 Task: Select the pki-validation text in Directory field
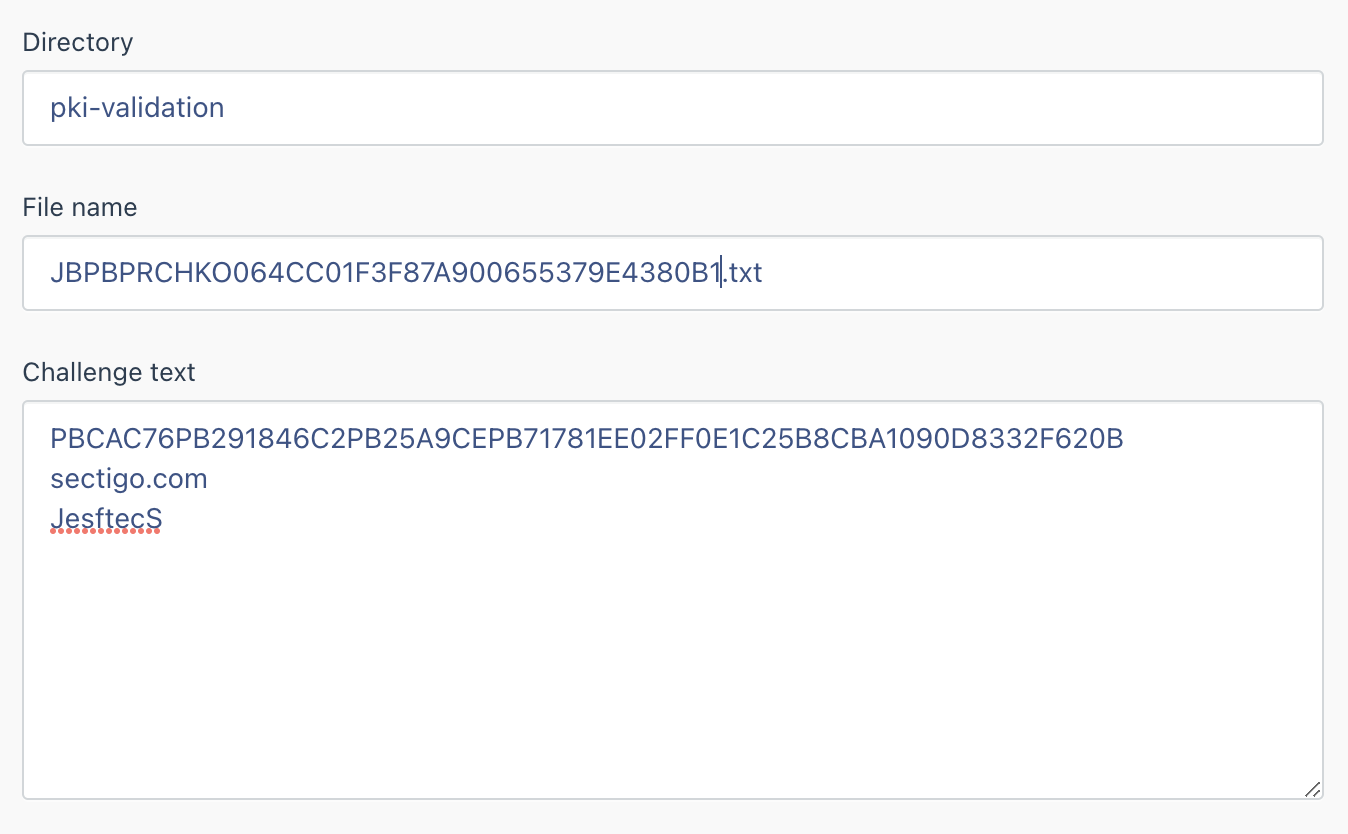click(137, 107)
